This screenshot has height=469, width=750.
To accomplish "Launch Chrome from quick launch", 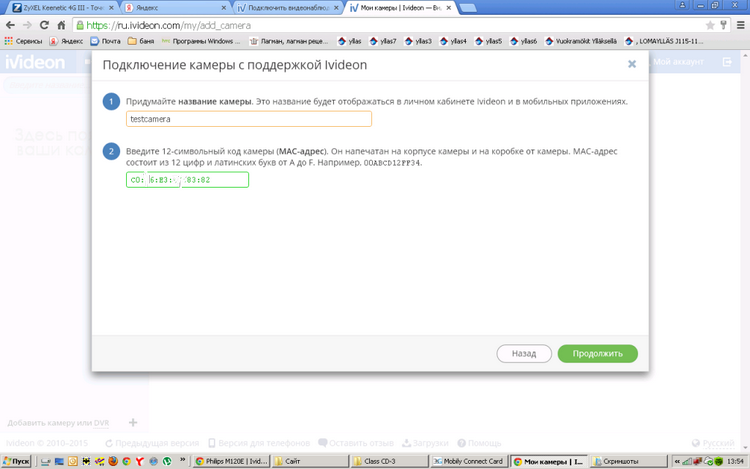I will [126, 461].
